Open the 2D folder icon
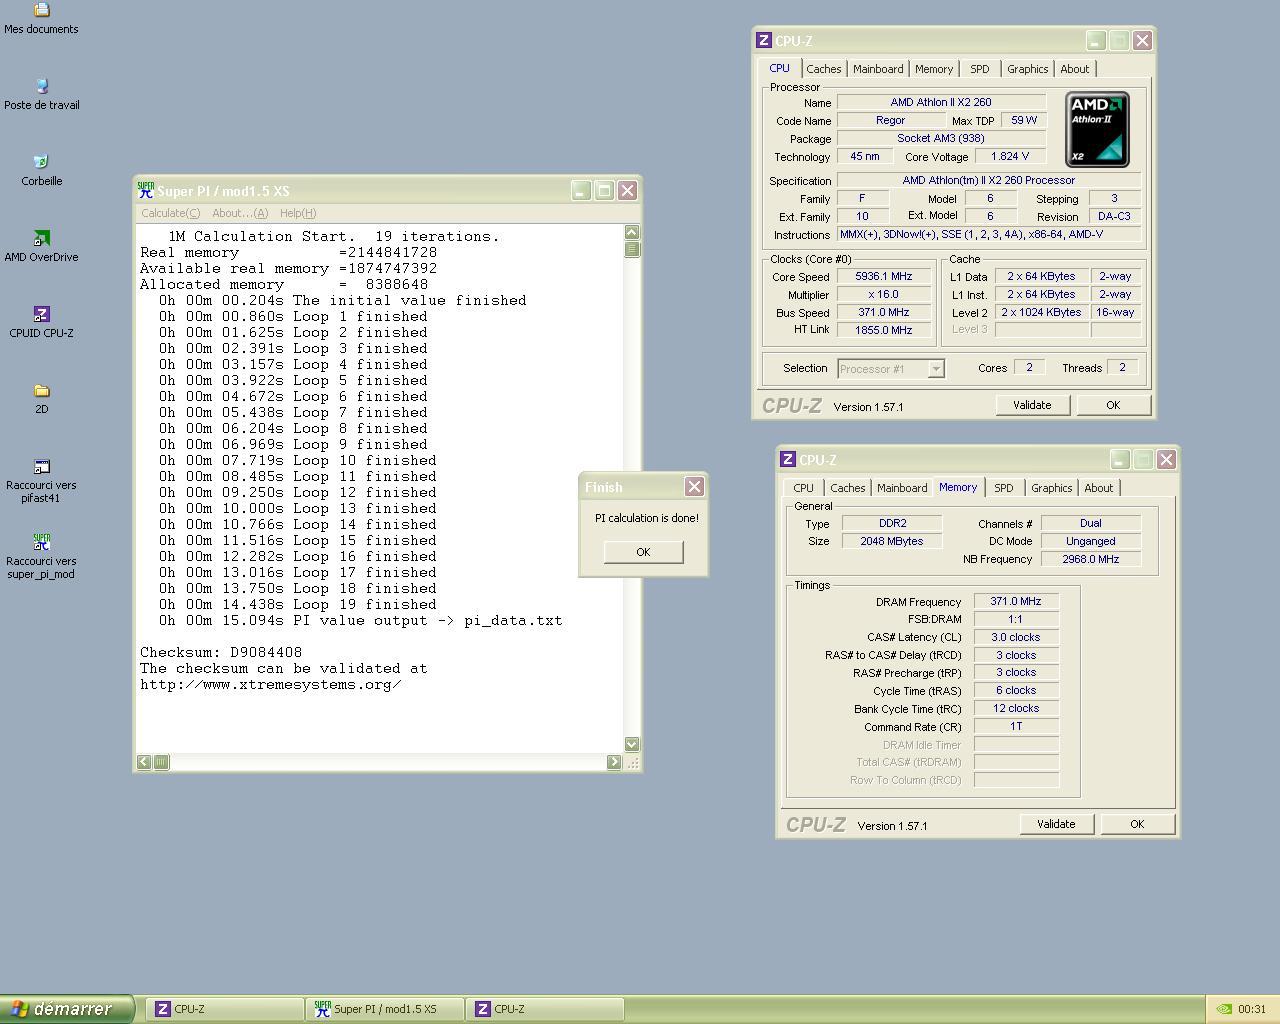Viewport: 1280px width, 1024px height. click(41, 398)
